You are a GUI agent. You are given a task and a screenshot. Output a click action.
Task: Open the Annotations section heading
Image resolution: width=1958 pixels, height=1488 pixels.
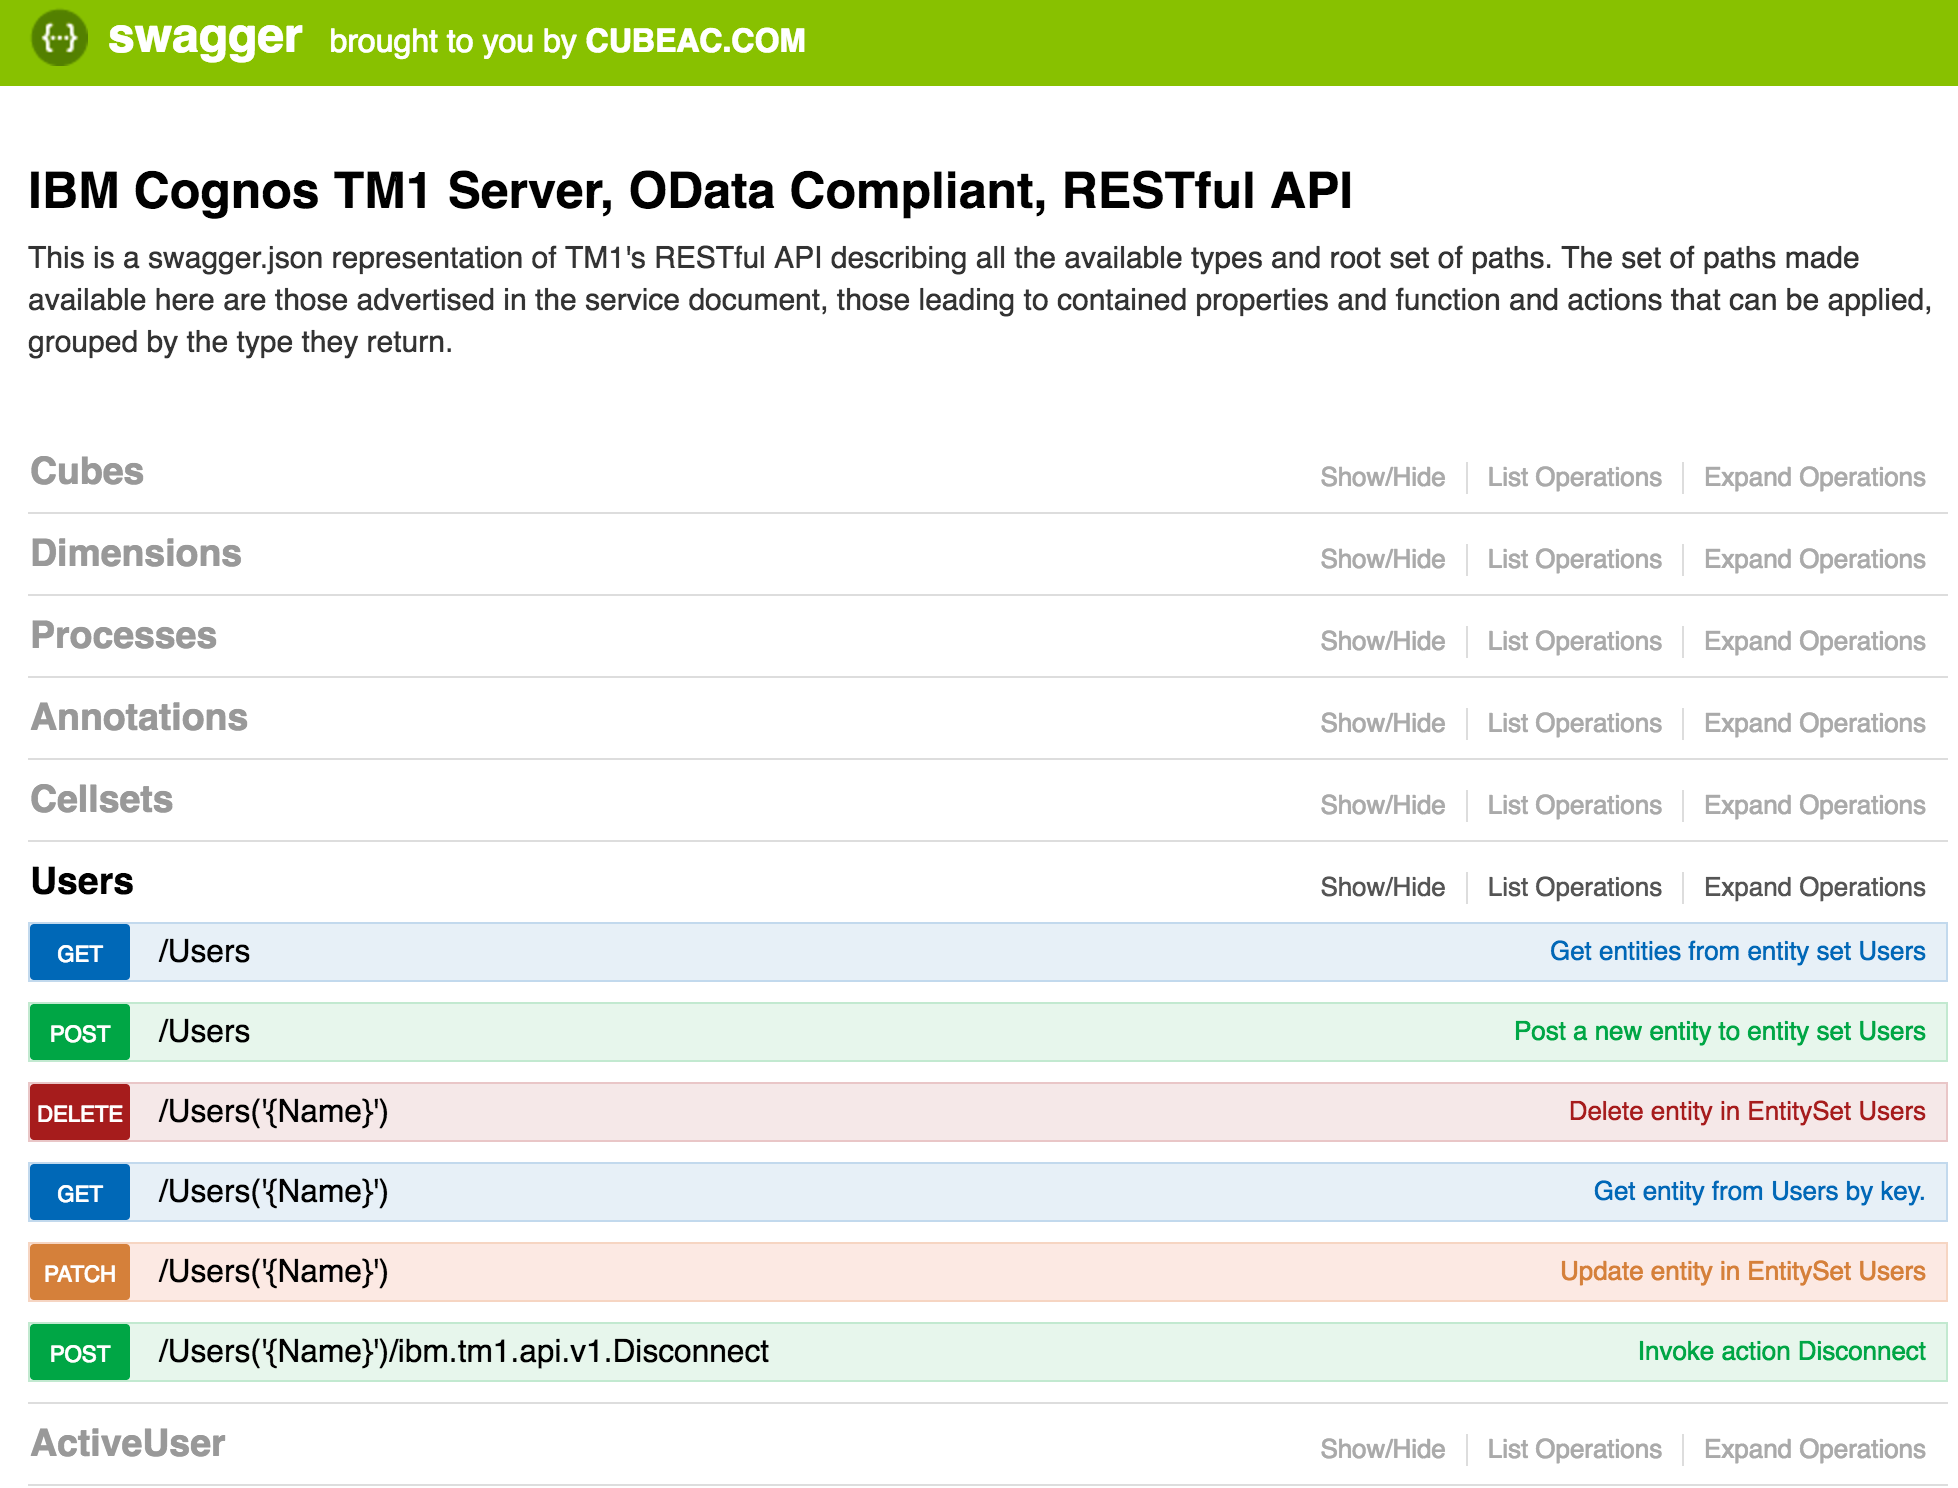click(139, 717)
